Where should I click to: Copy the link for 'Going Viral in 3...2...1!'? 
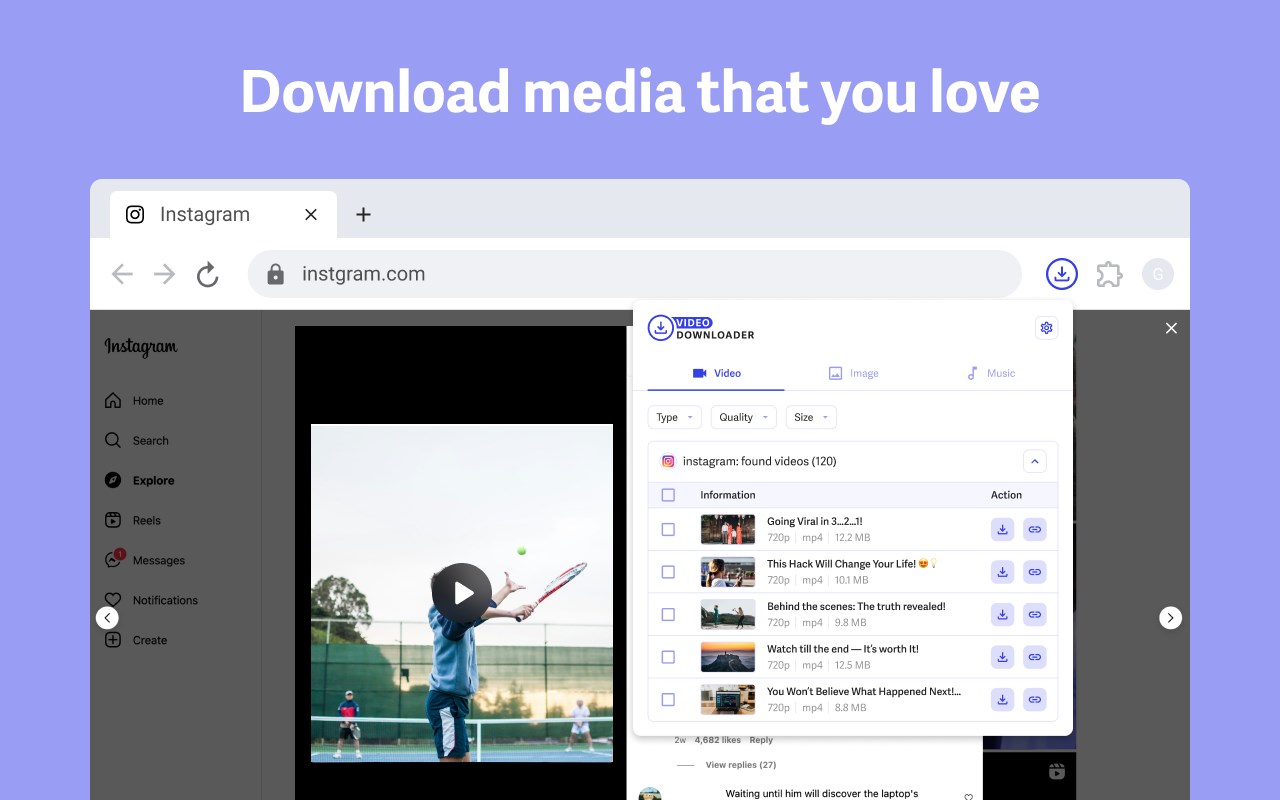point(1034,529)
